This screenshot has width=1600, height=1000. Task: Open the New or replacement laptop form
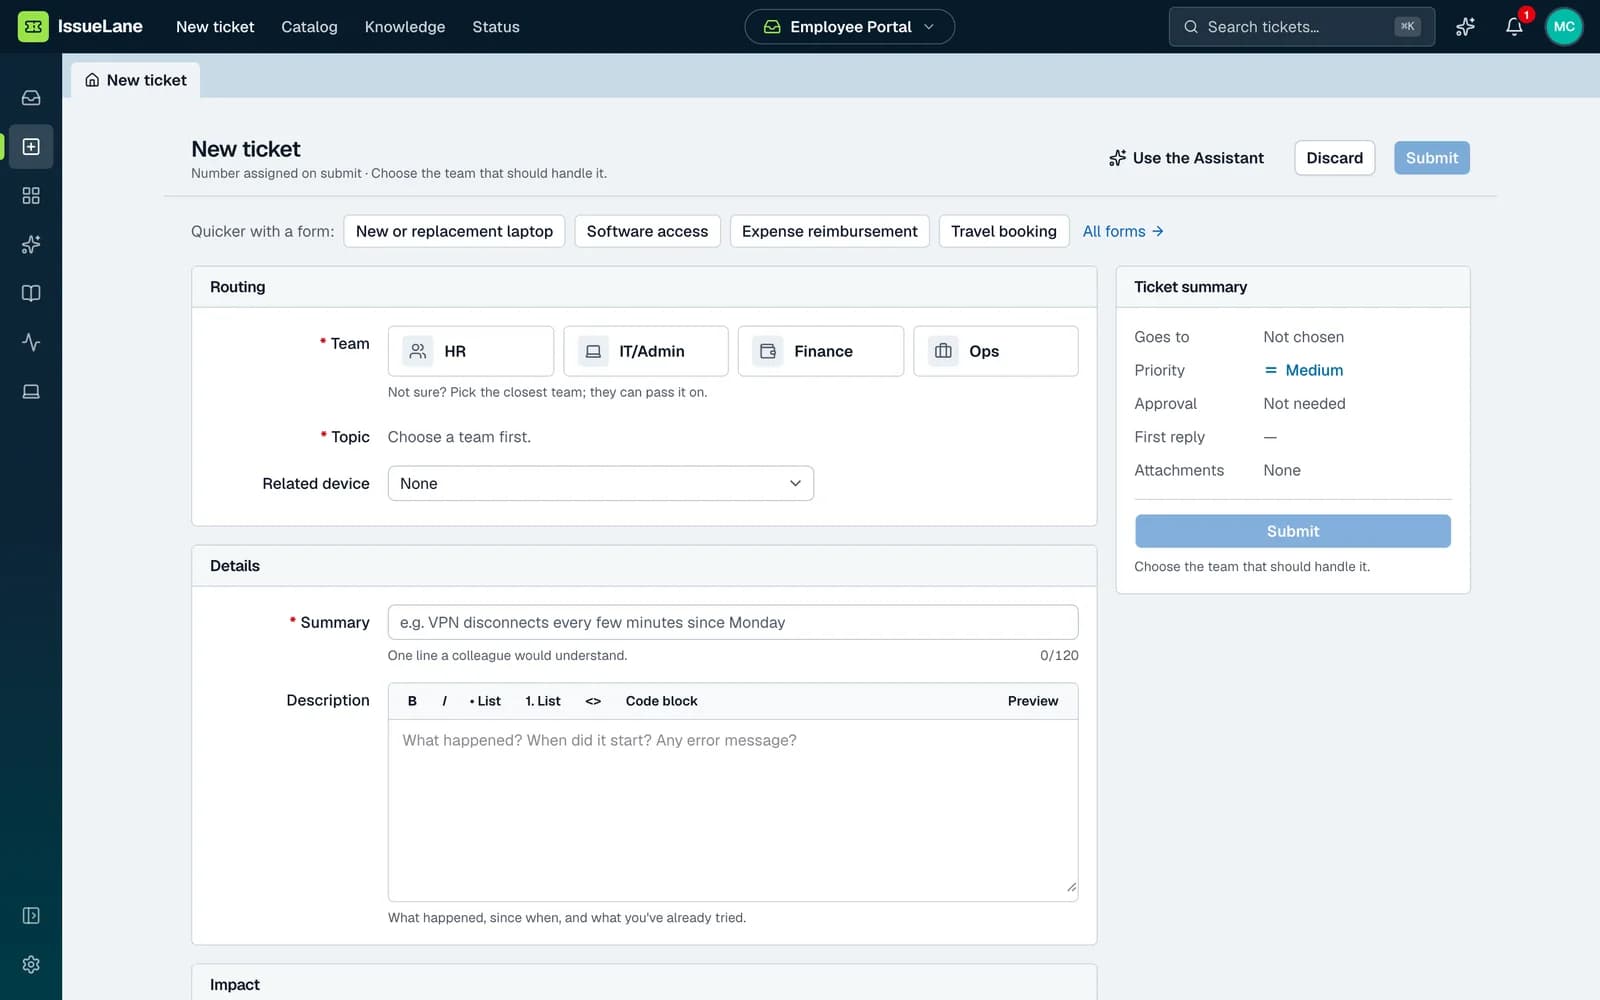click(x=454, y=231)
